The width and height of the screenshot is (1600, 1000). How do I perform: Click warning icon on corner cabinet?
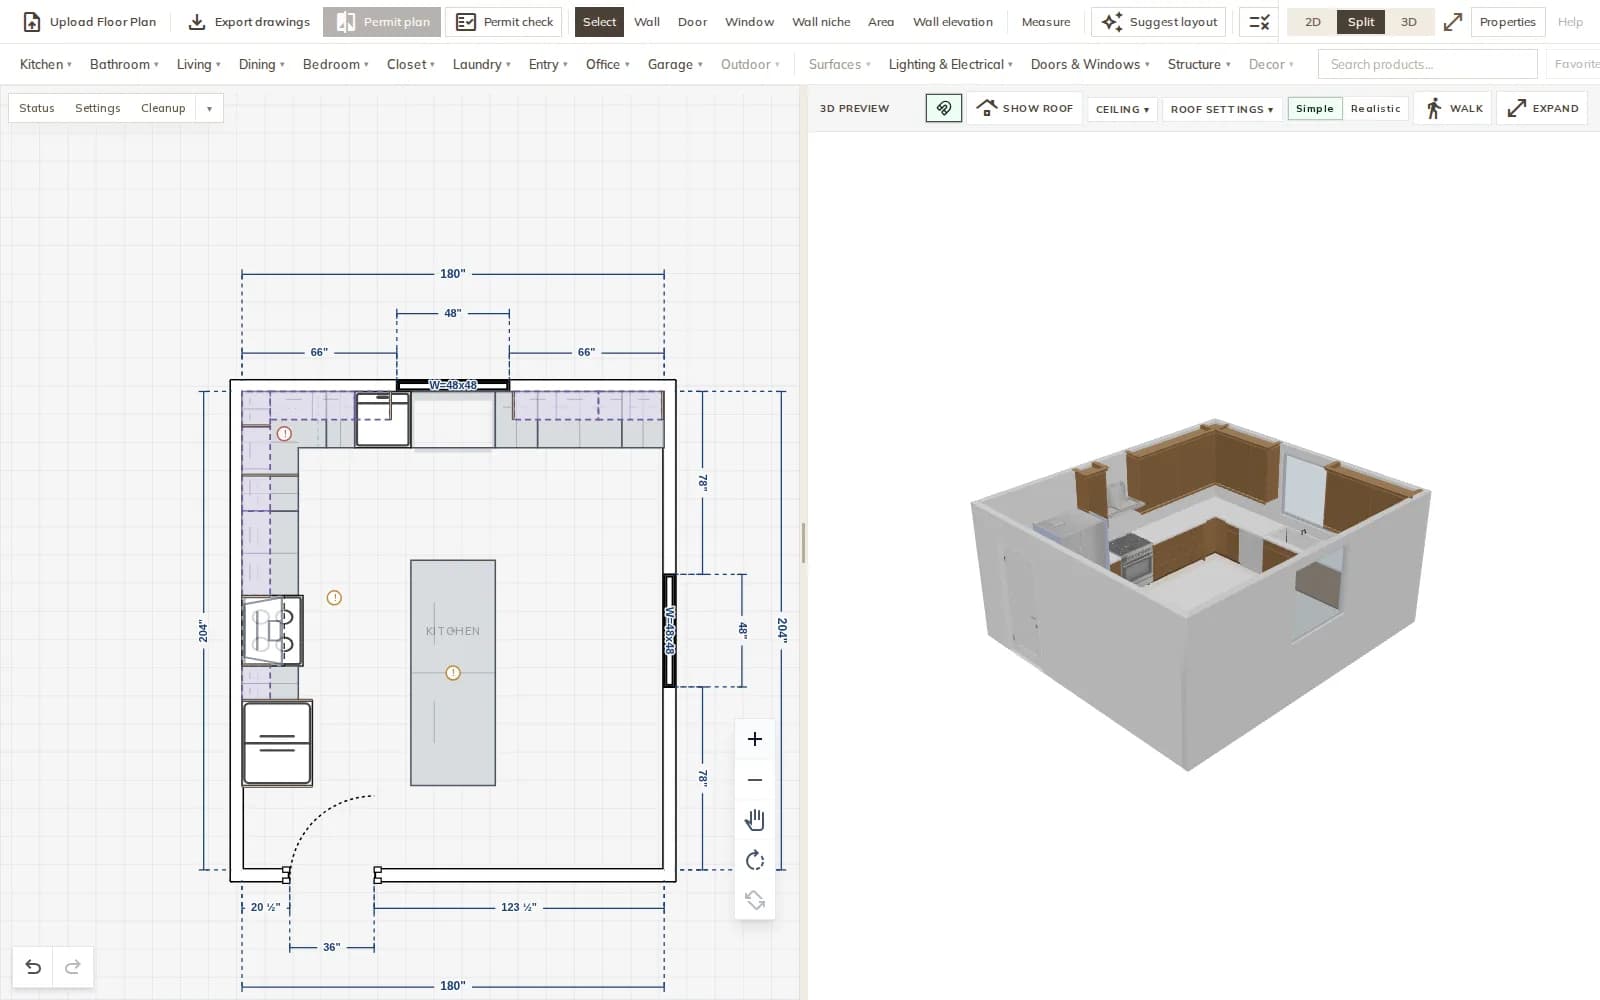(284, 434)
